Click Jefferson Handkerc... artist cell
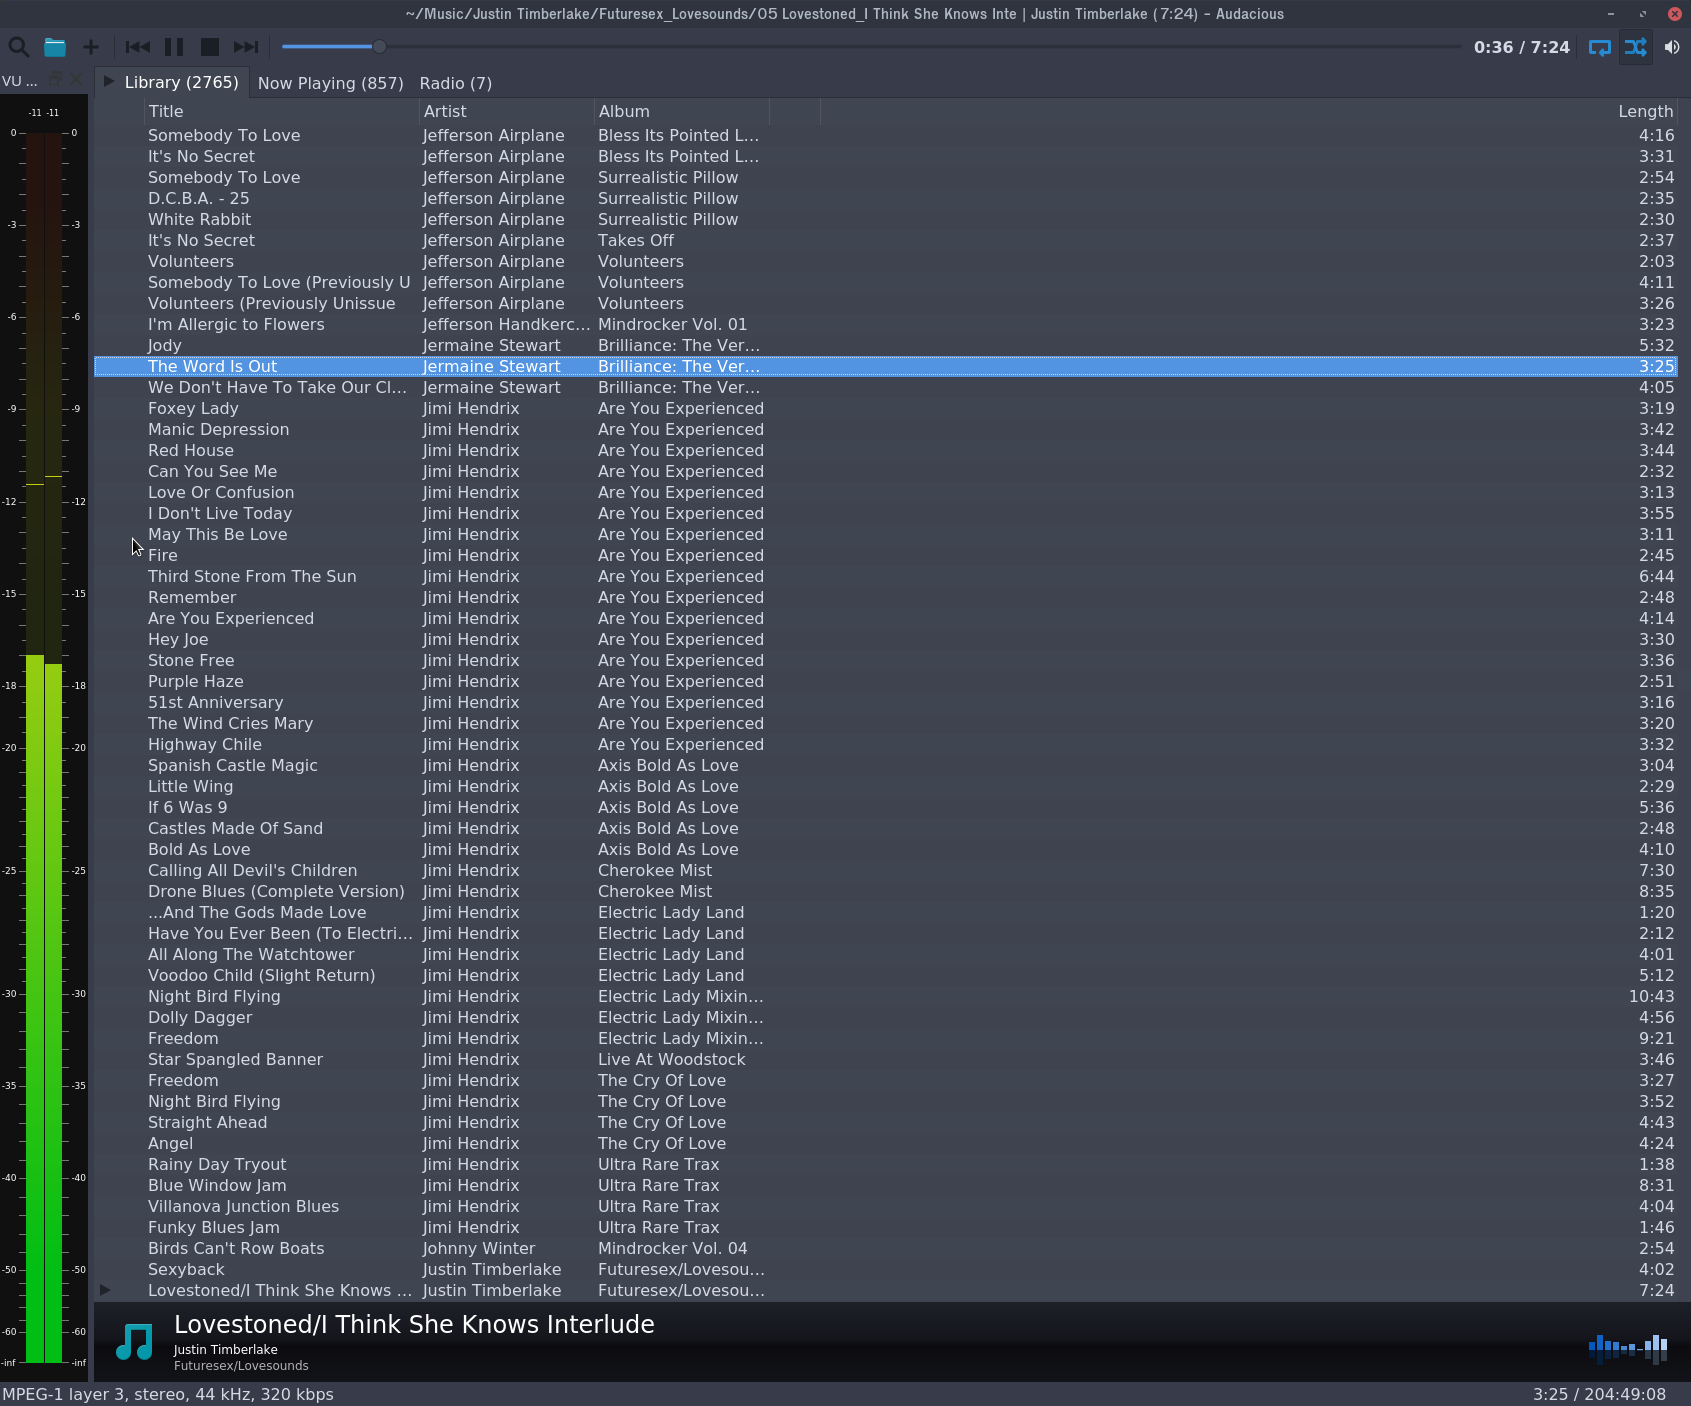Screen dimensions: 1691x1406 [506, 324]
